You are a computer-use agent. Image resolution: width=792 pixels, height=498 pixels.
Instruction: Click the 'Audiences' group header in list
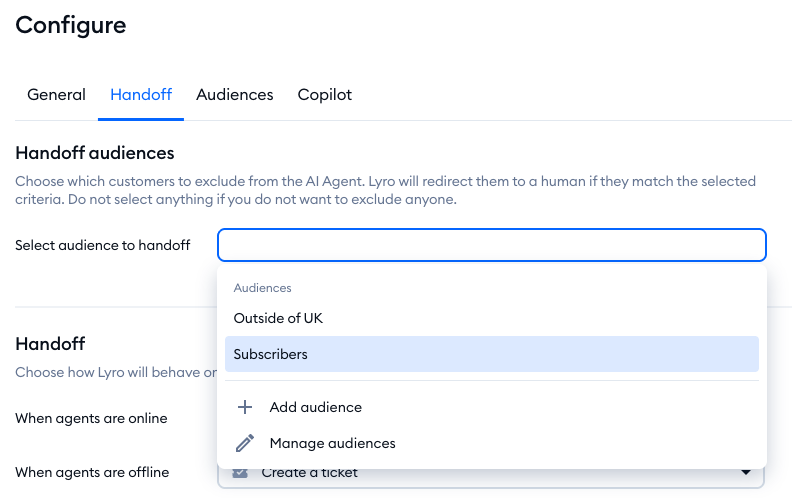pyautogui.click(x=262, y=288)
